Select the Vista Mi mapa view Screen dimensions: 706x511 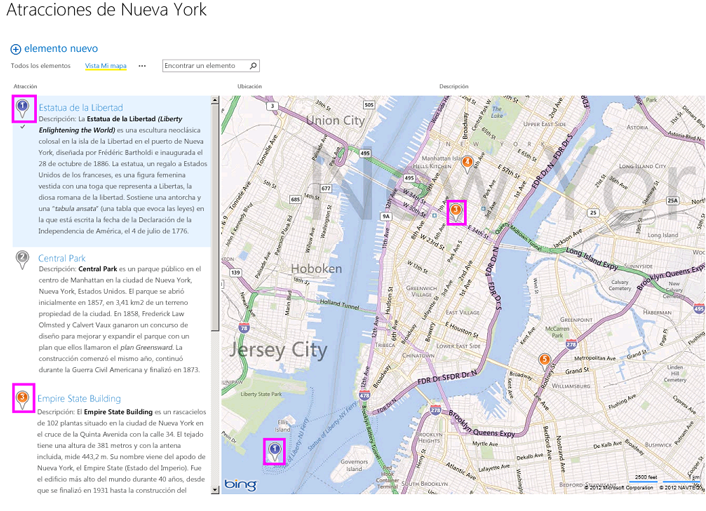(x=106, y=66)
